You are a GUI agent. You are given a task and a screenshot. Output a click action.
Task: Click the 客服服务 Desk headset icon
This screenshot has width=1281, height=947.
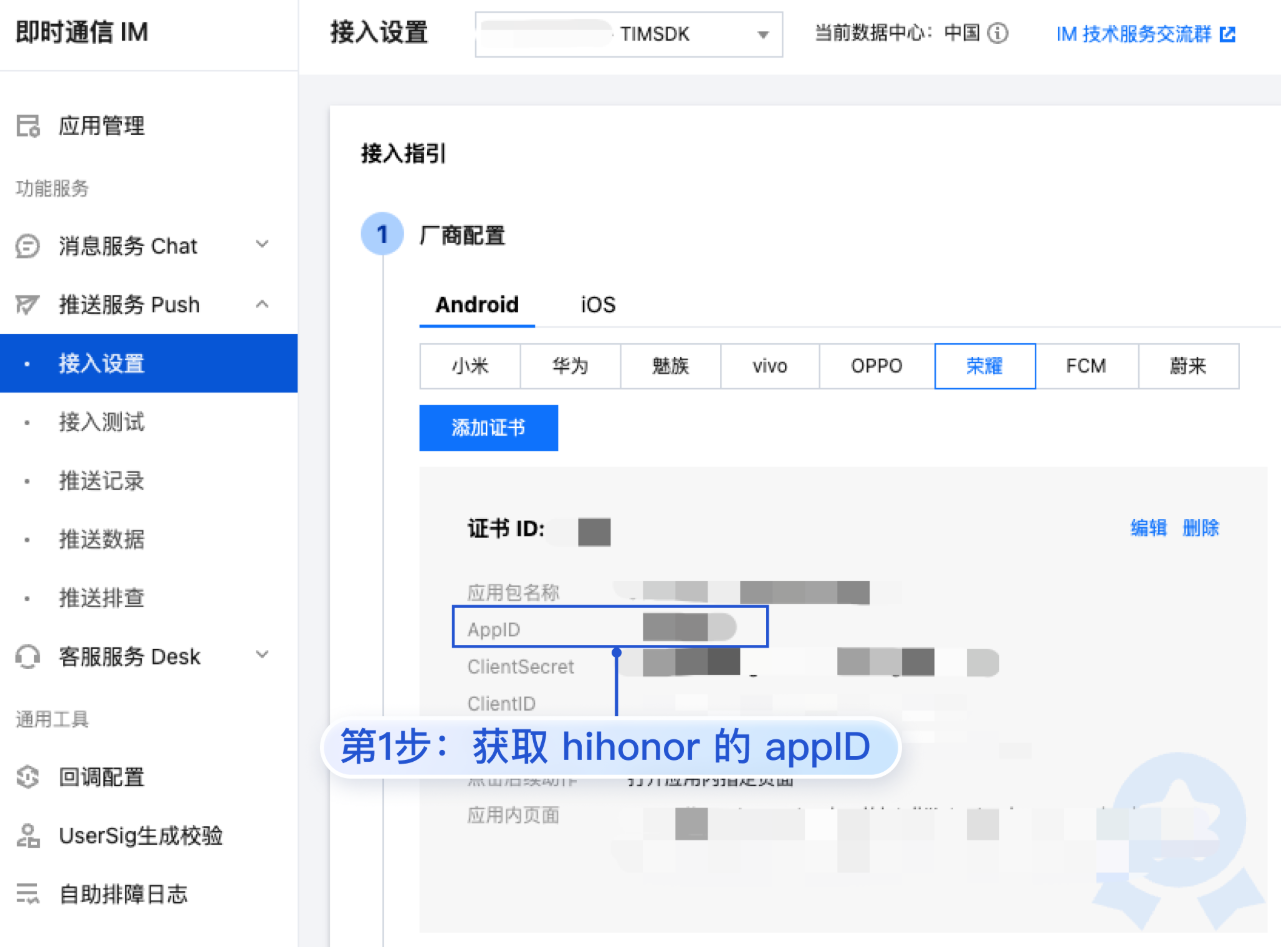[x=28, y=657]
